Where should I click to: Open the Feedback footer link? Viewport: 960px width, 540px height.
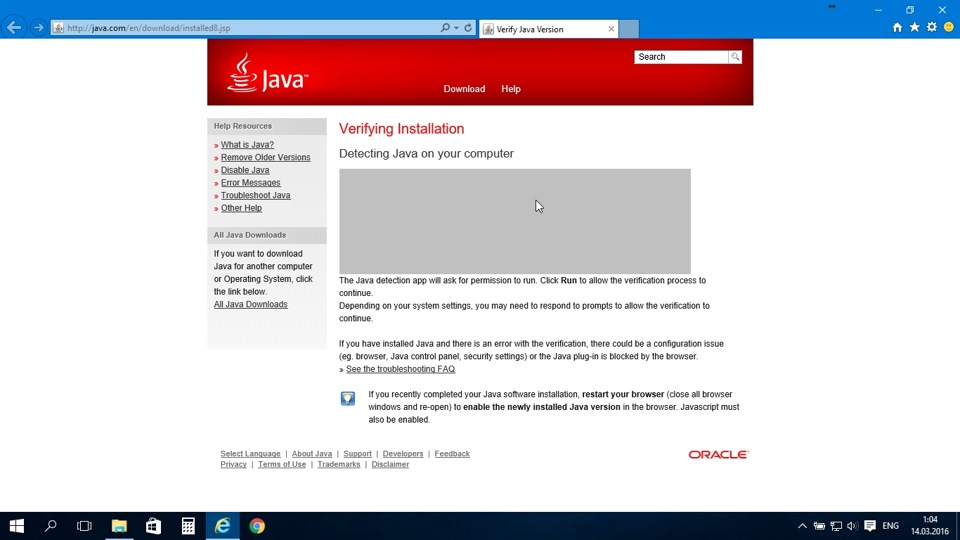pyautogui.click(x=452, y=454)
